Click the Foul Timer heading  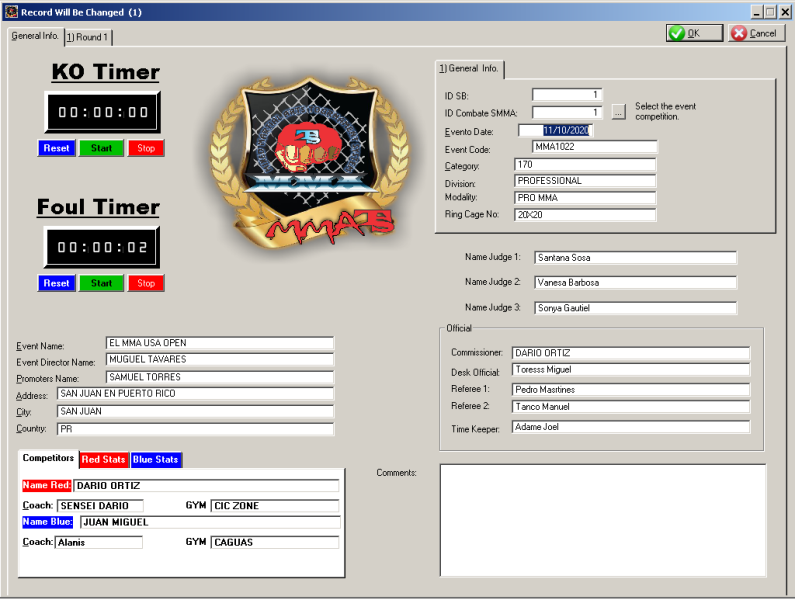coord(98,207)
